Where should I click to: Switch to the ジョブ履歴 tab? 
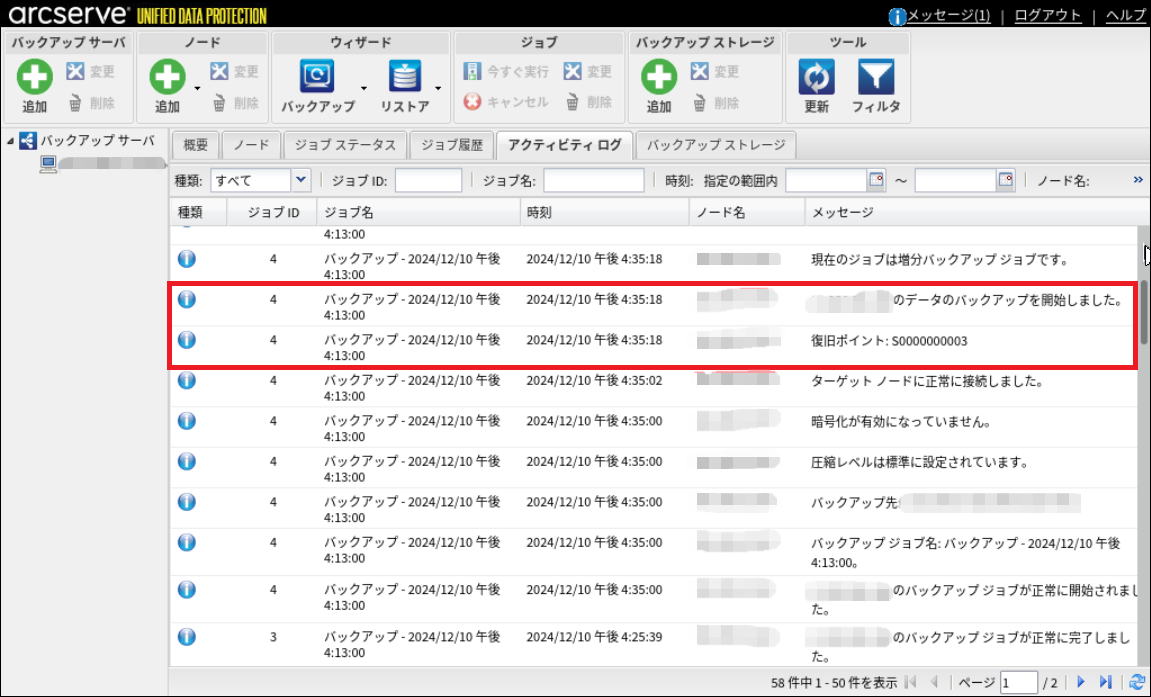(x=452, y=145)
